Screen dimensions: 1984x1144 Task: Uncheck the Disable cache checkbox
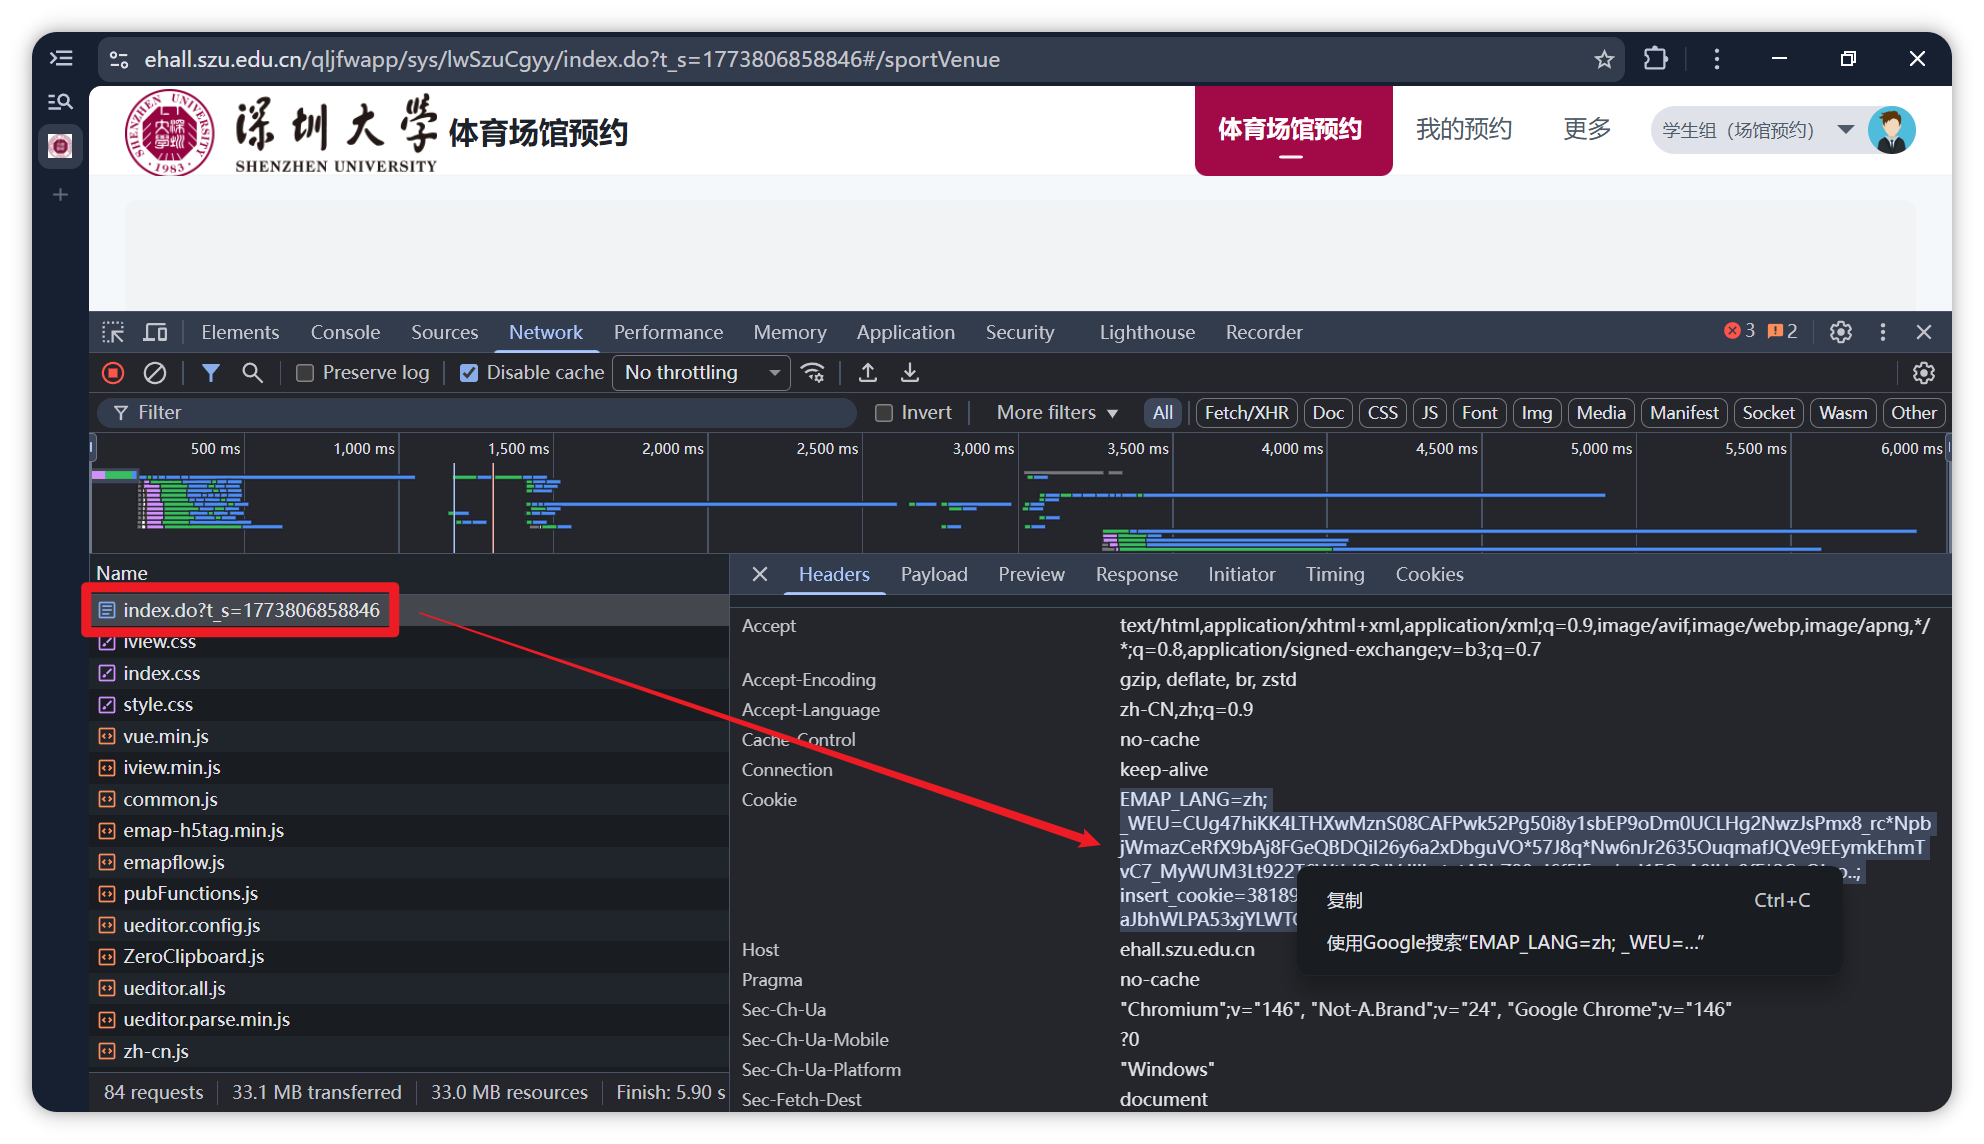click(x=469, y=373)
